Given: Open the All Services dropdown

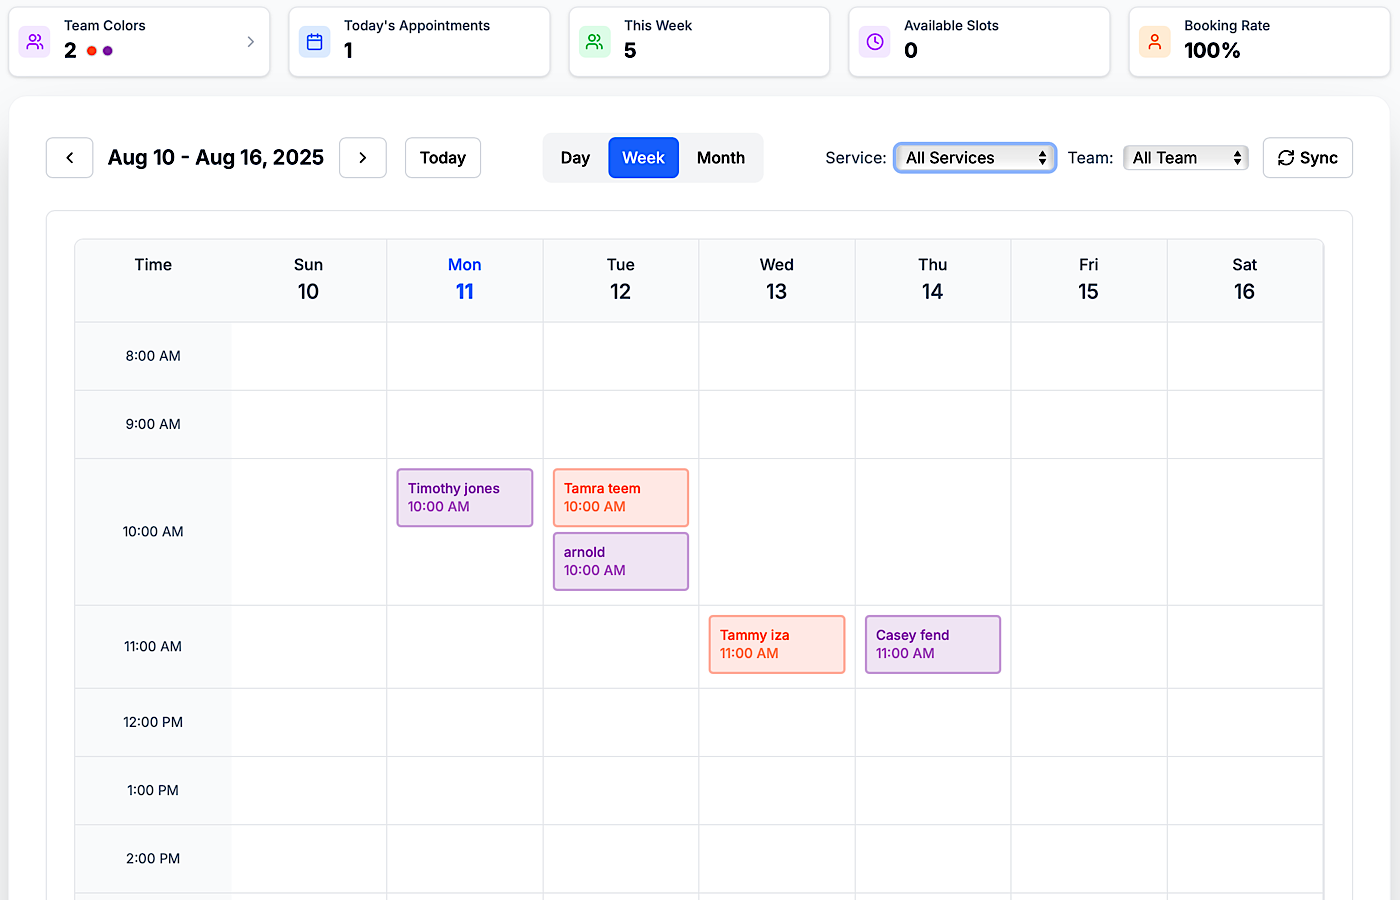Looking at the screenshot, I should coord(974,157).
